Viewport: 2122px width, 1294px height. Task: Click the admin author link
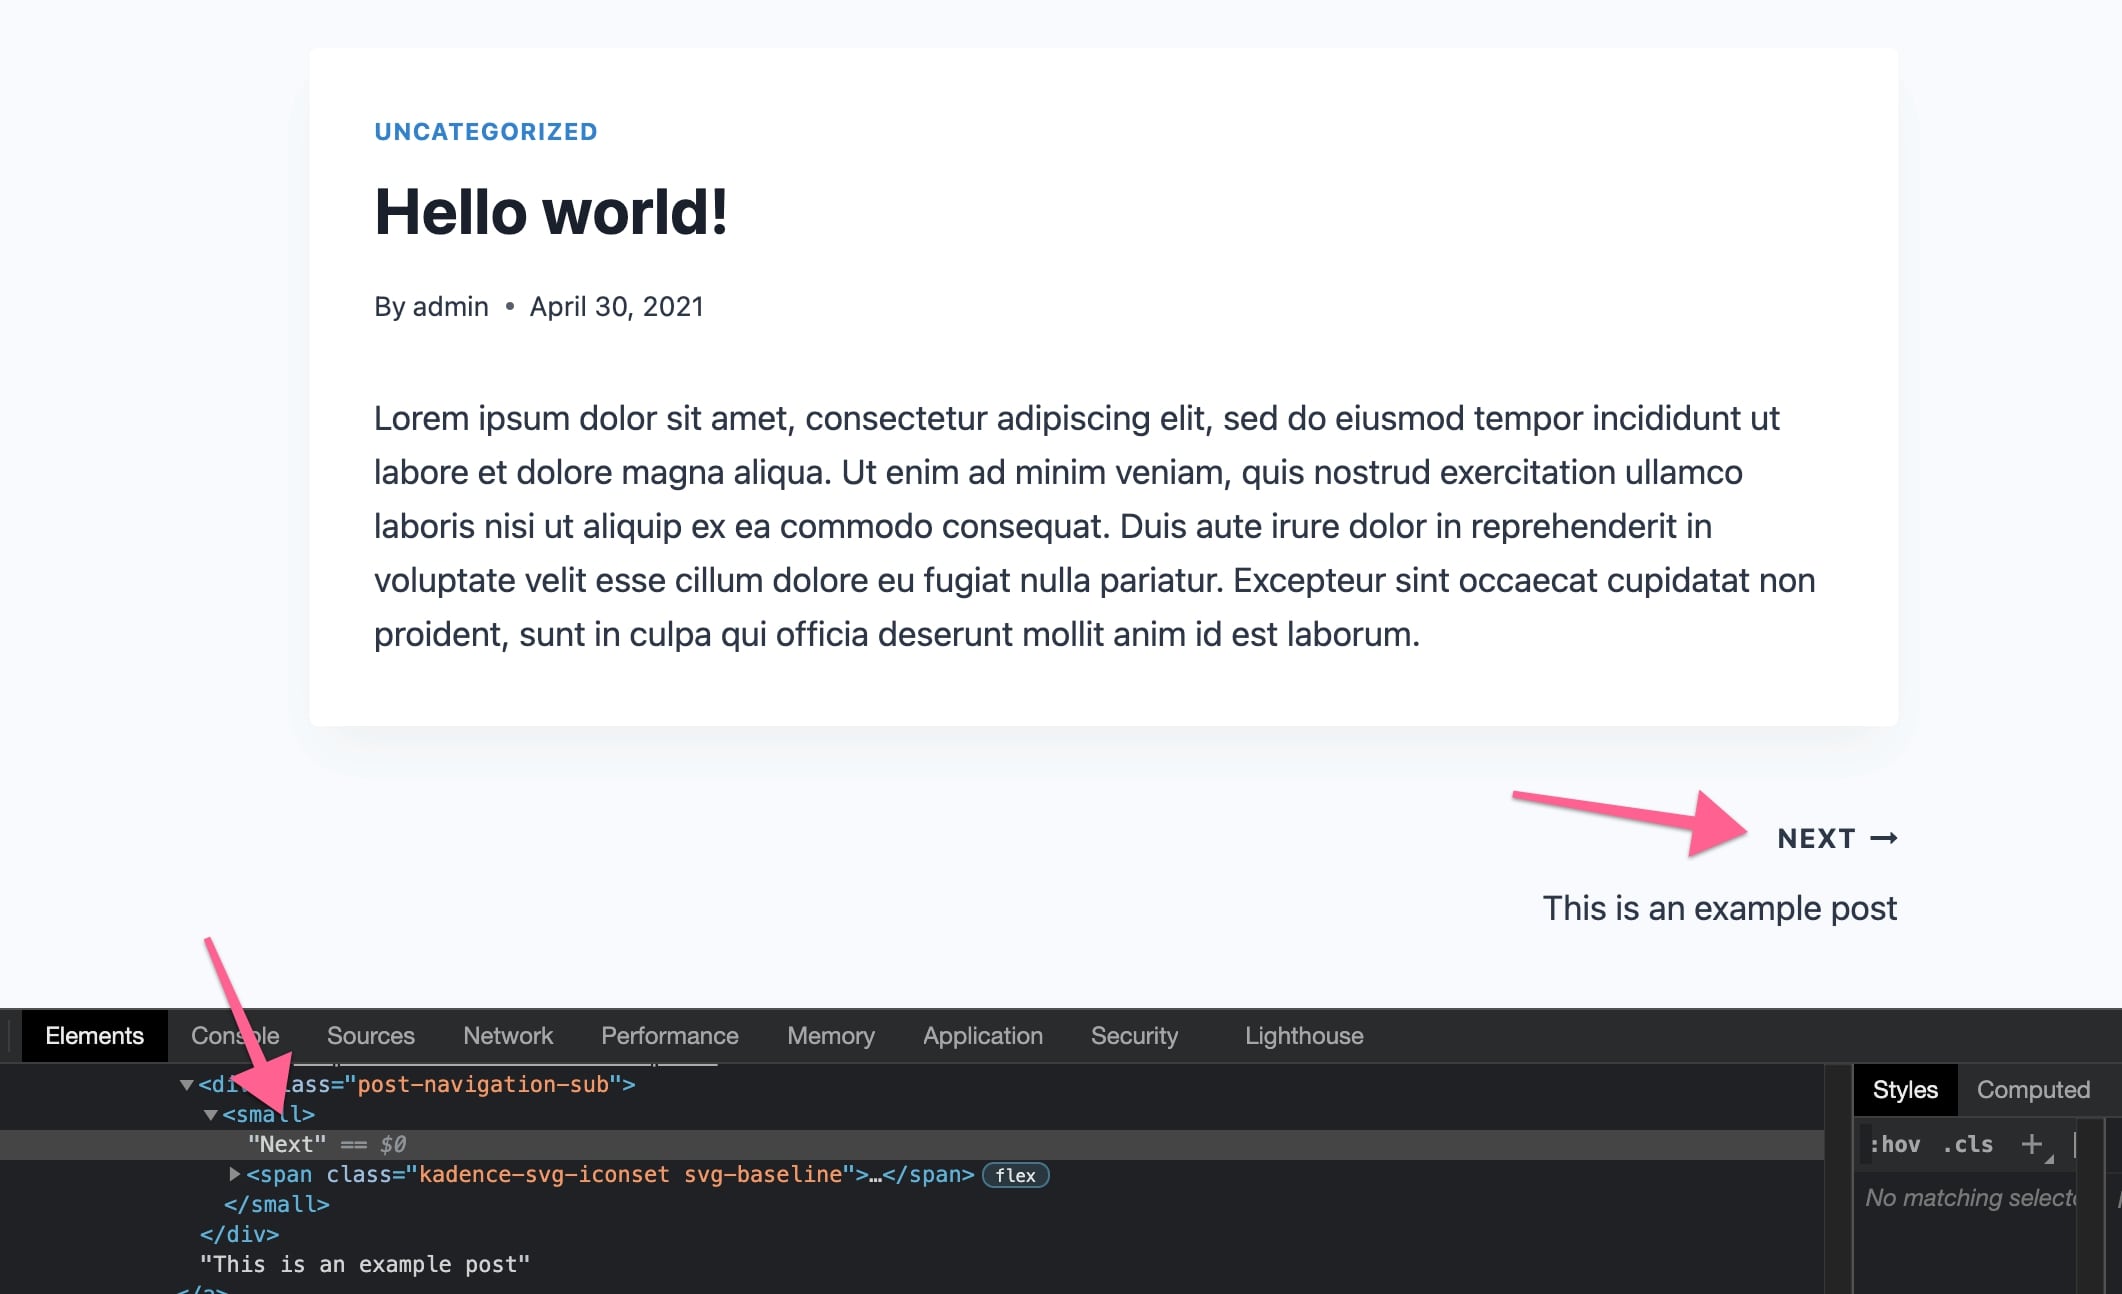[x=450, y=306]
